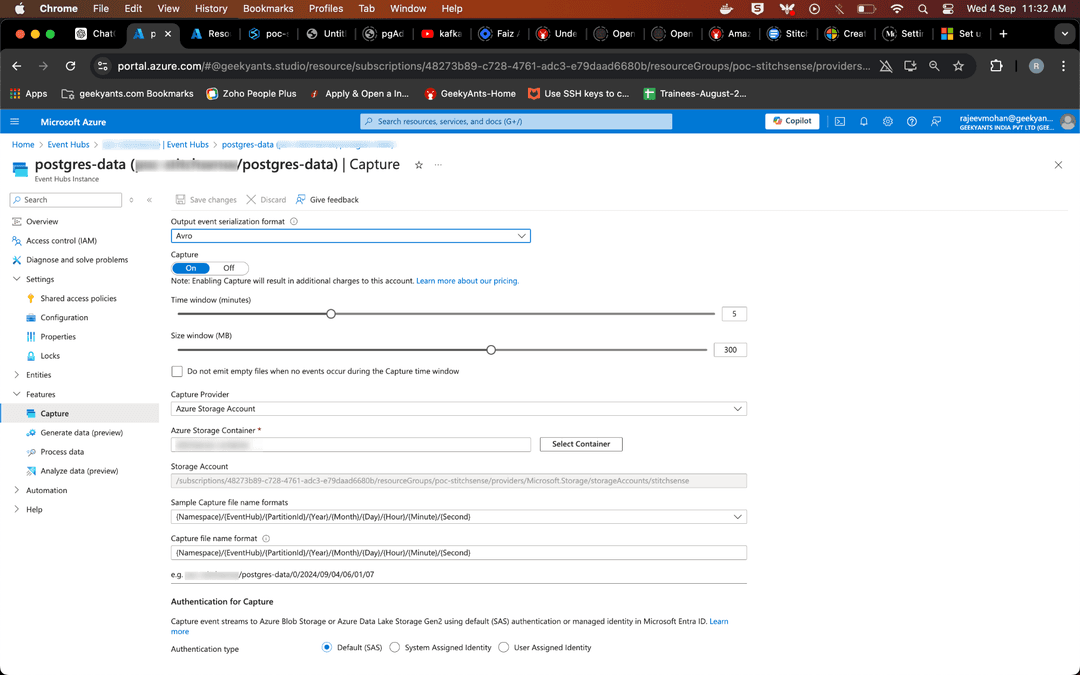Open the Azure feedback icon in top bar
The height and width of the screenshot is (675, 1080).
tap(936, 121)
